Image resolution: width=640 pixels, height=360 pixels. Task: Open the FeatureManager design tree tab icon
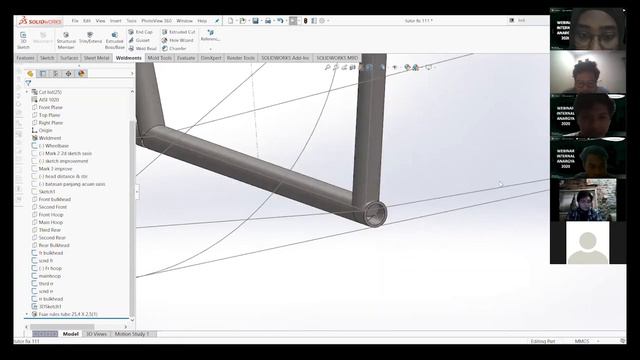(30, 73)
